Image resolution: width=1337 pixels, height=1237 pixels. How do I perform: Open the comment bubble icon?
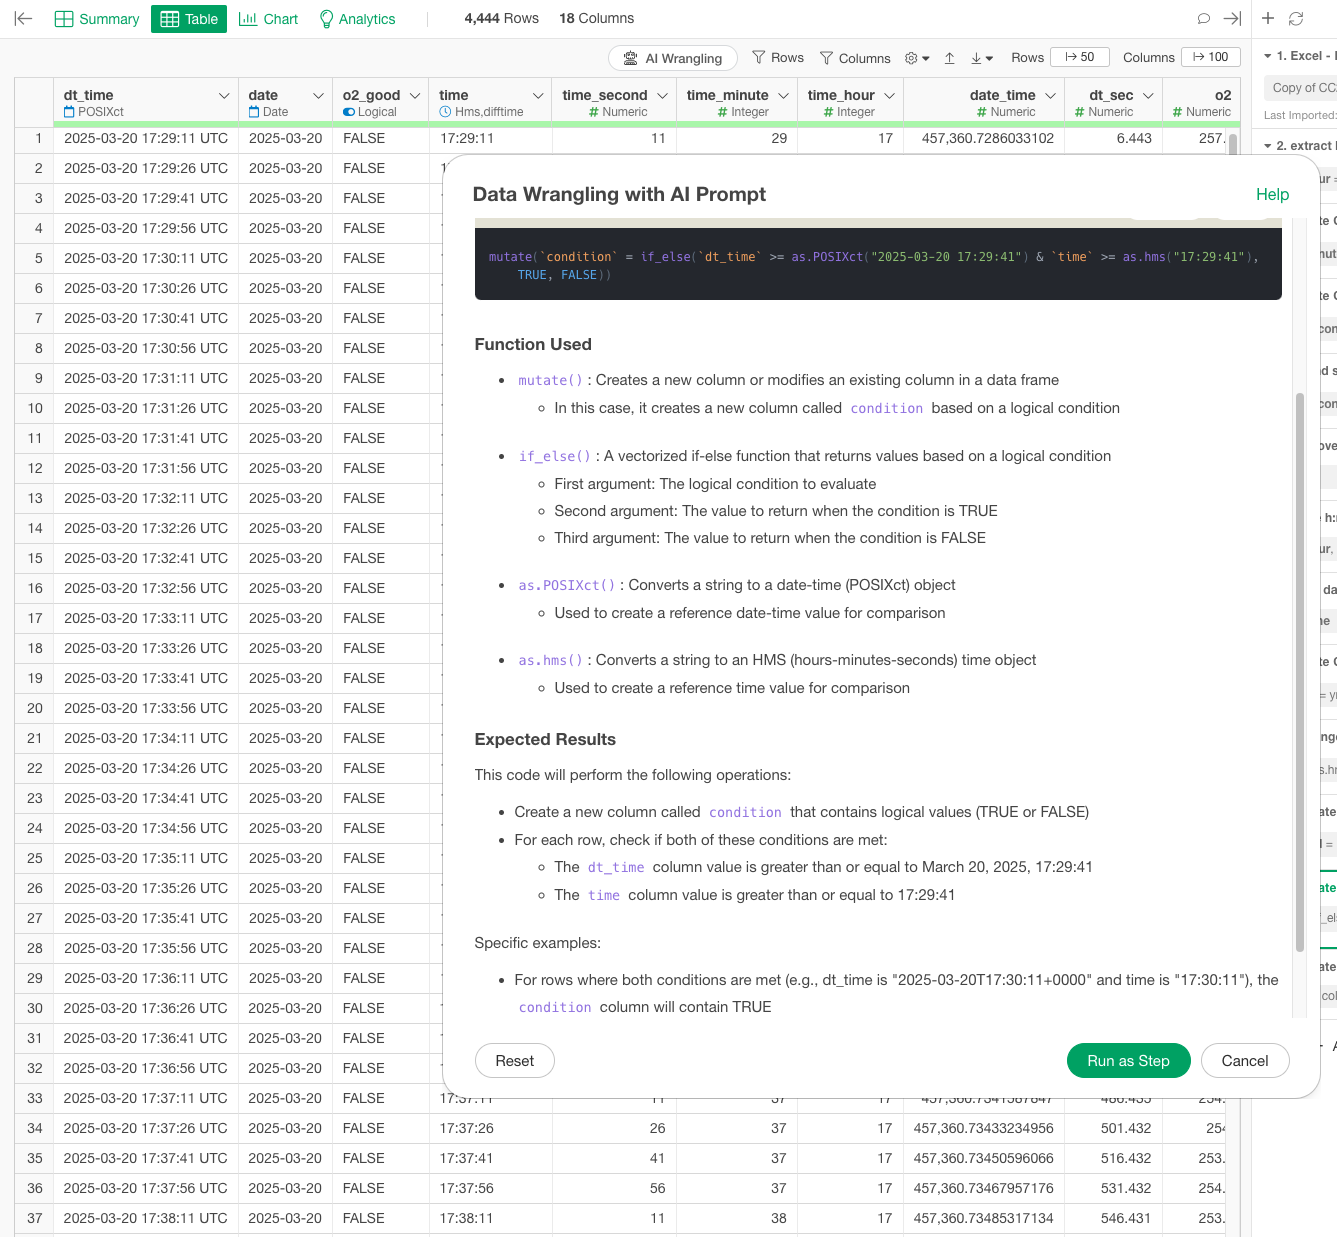point(1203,19)
